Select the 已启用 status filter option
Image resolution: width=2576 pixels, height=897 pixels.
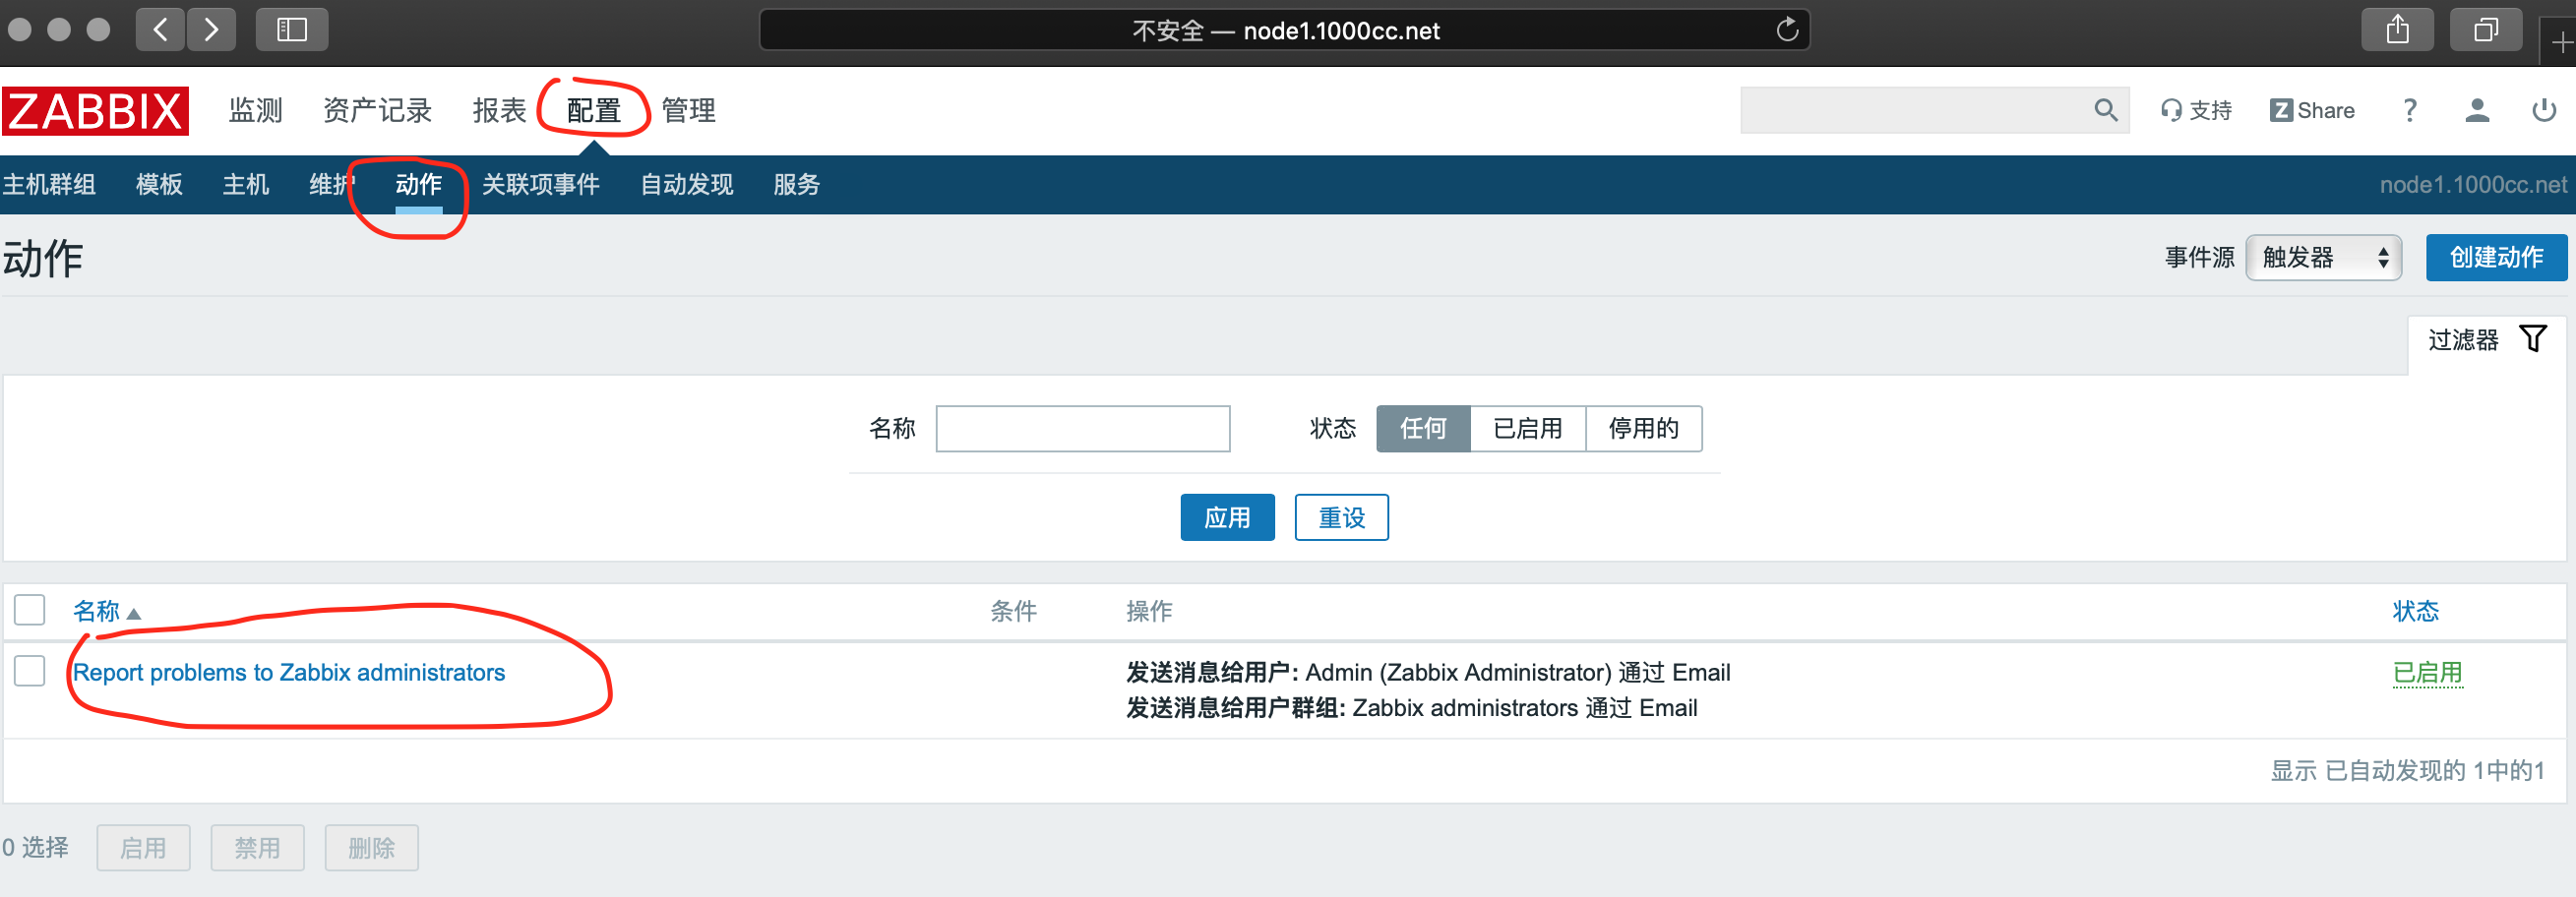(x=1527, y=429)
